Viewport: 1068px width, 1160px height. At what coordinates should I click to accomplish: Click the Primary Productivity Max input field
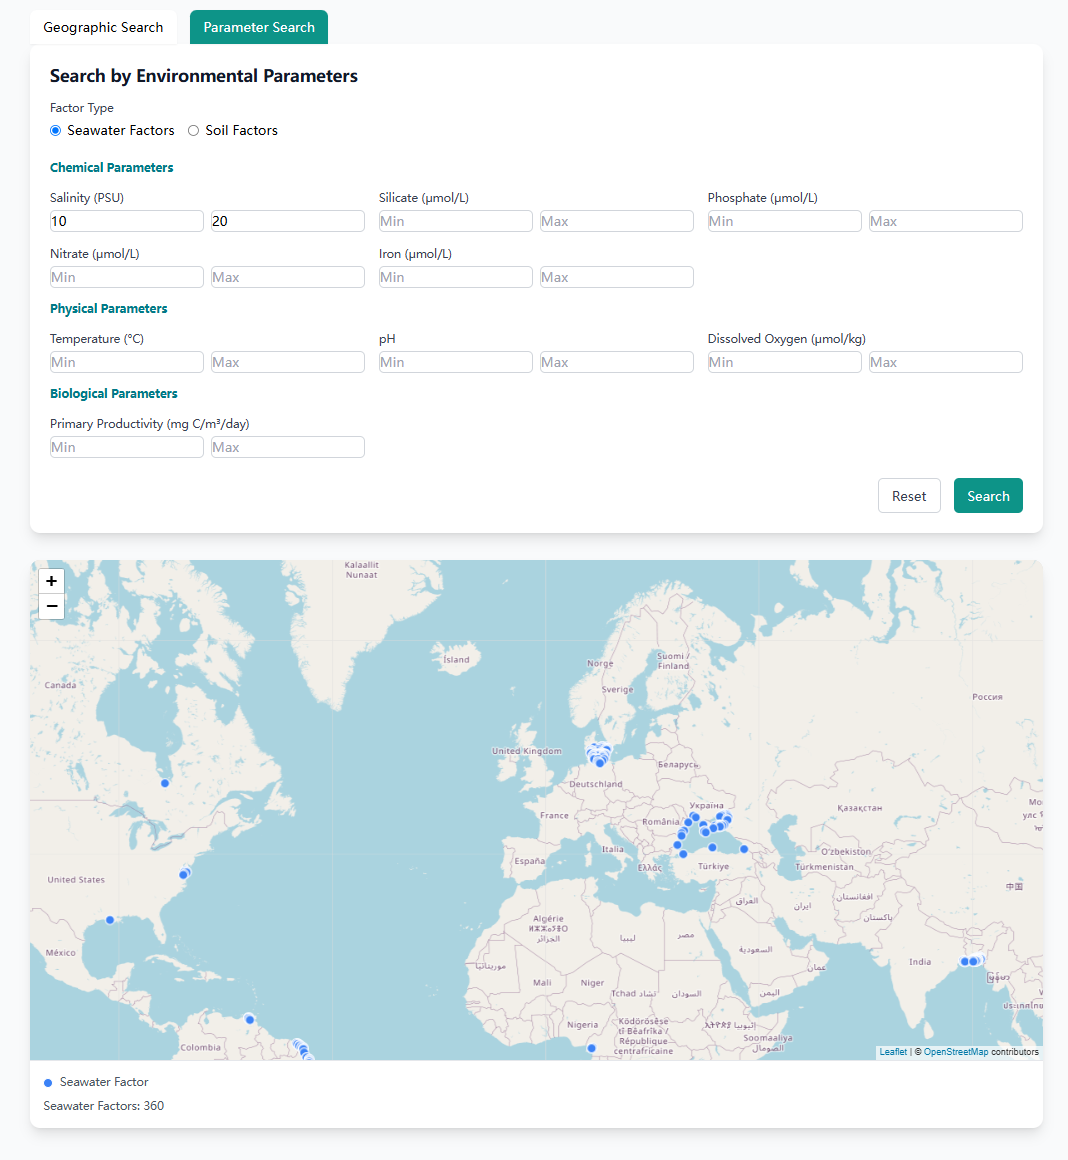point(288,448)
